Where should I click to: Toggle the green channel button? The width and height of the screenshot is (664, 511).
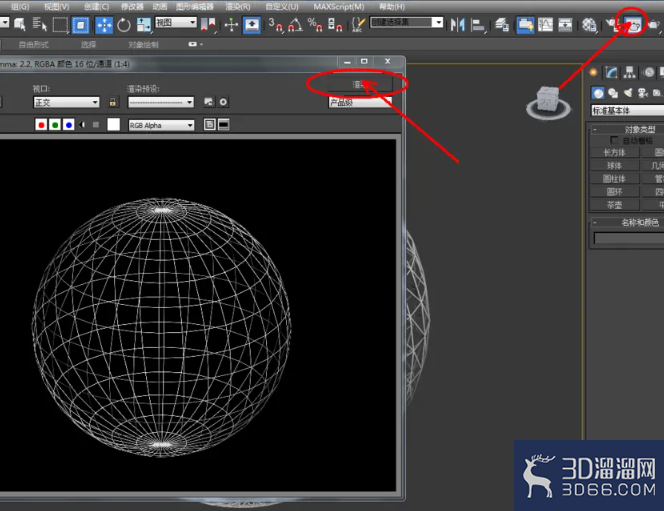[x=55, y=125]
